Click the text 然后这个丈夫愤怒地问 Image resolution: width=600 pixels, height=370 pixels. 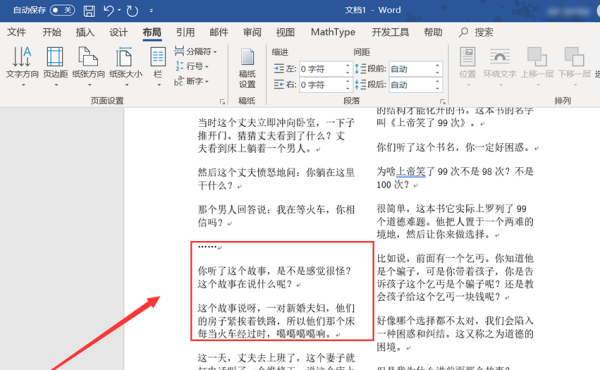[247, 173]
